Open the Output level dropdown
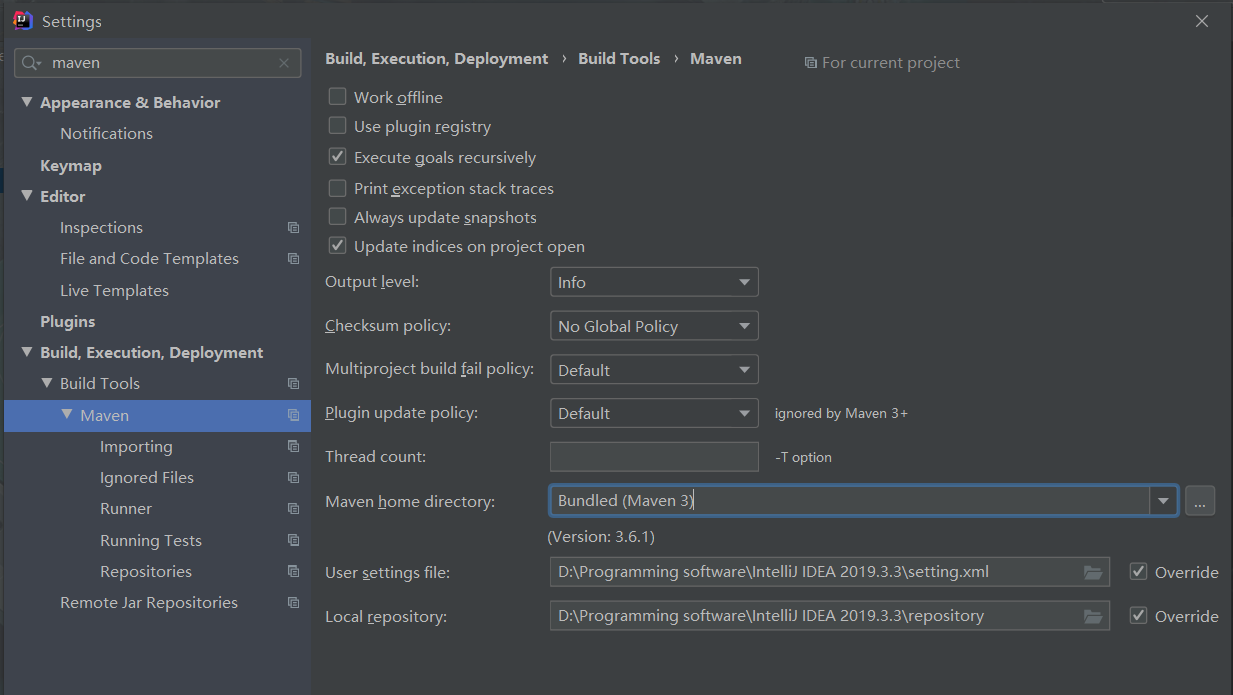 click(654, 283)
